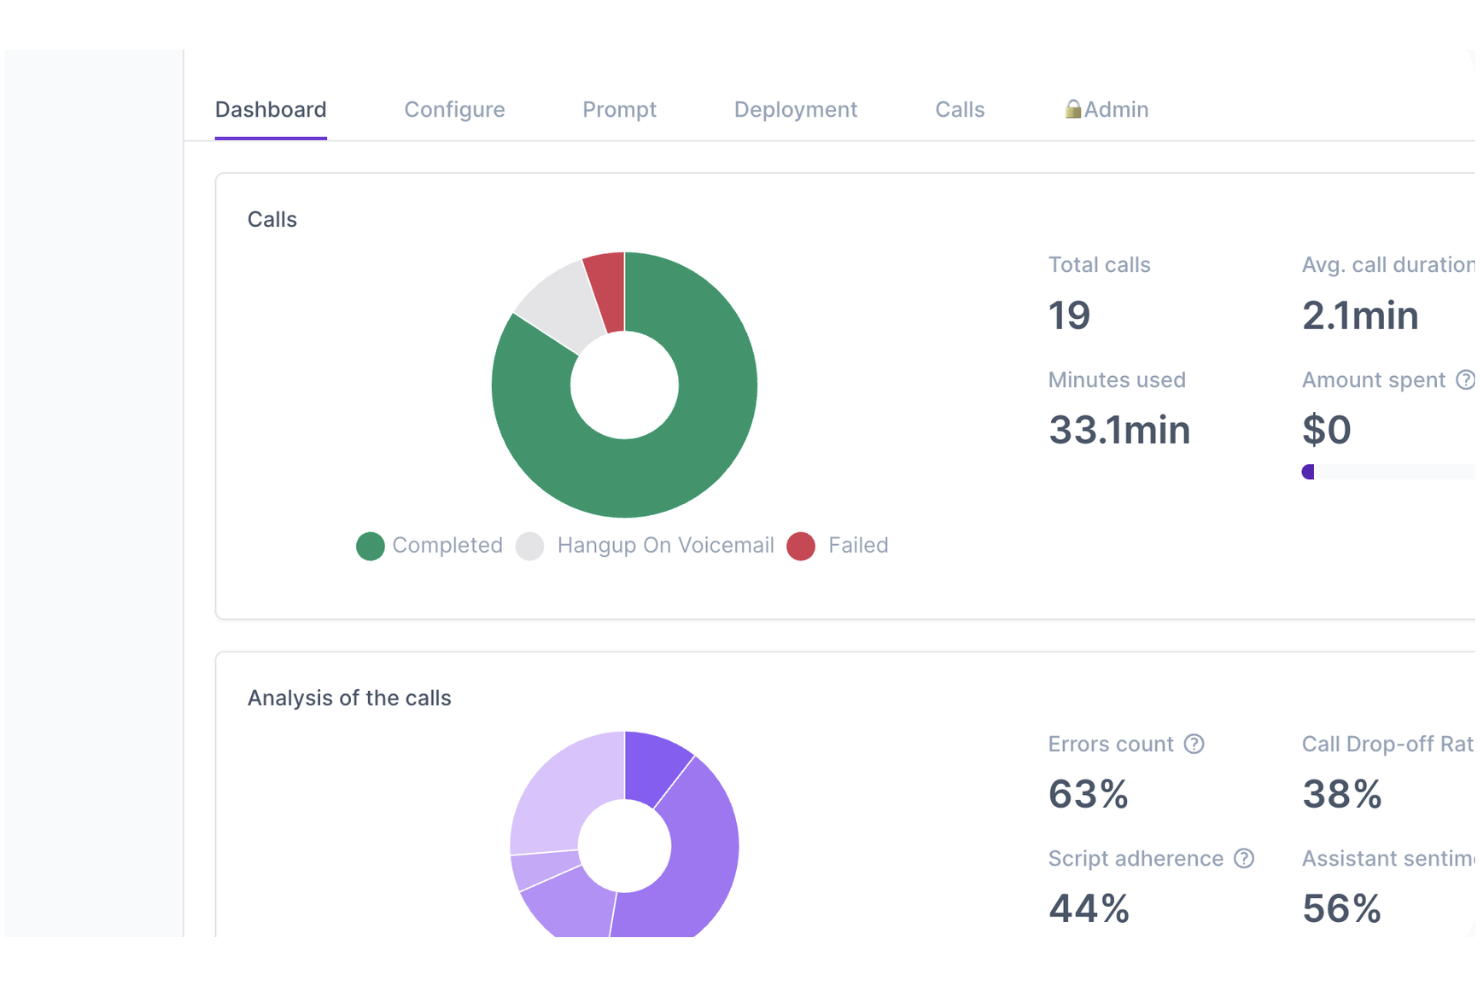Click the Amount spent progress bar
Viewport: 1480px width, 987px height.
click(x=1390, y=471)
